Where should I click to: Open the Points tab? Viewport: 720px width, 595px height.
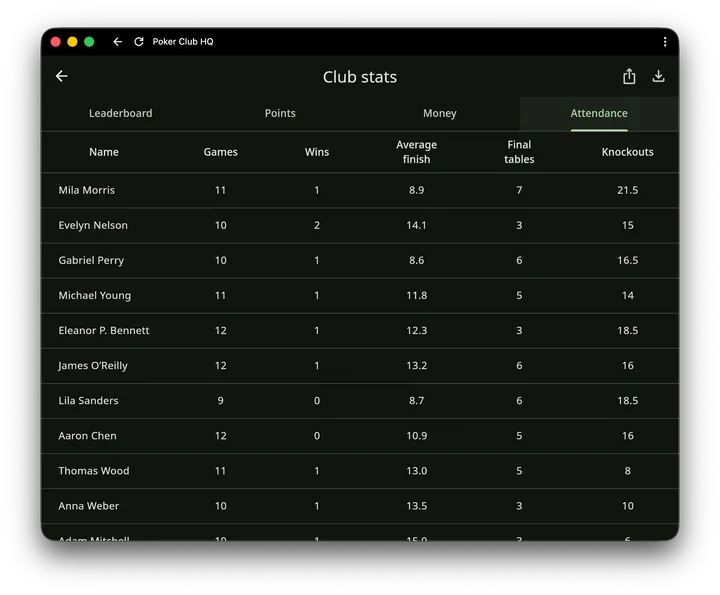click(280, 113)
